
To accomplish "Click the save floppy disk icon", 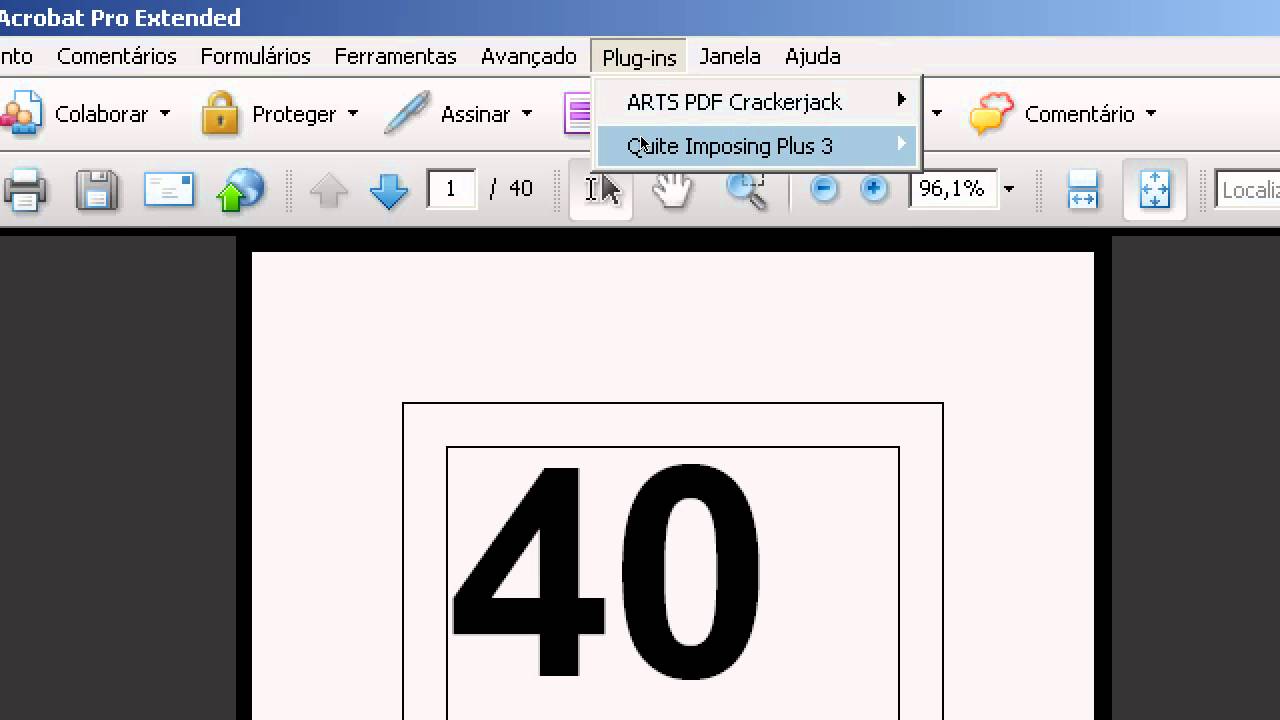I will pyautogui.click(x=97, y=189).
